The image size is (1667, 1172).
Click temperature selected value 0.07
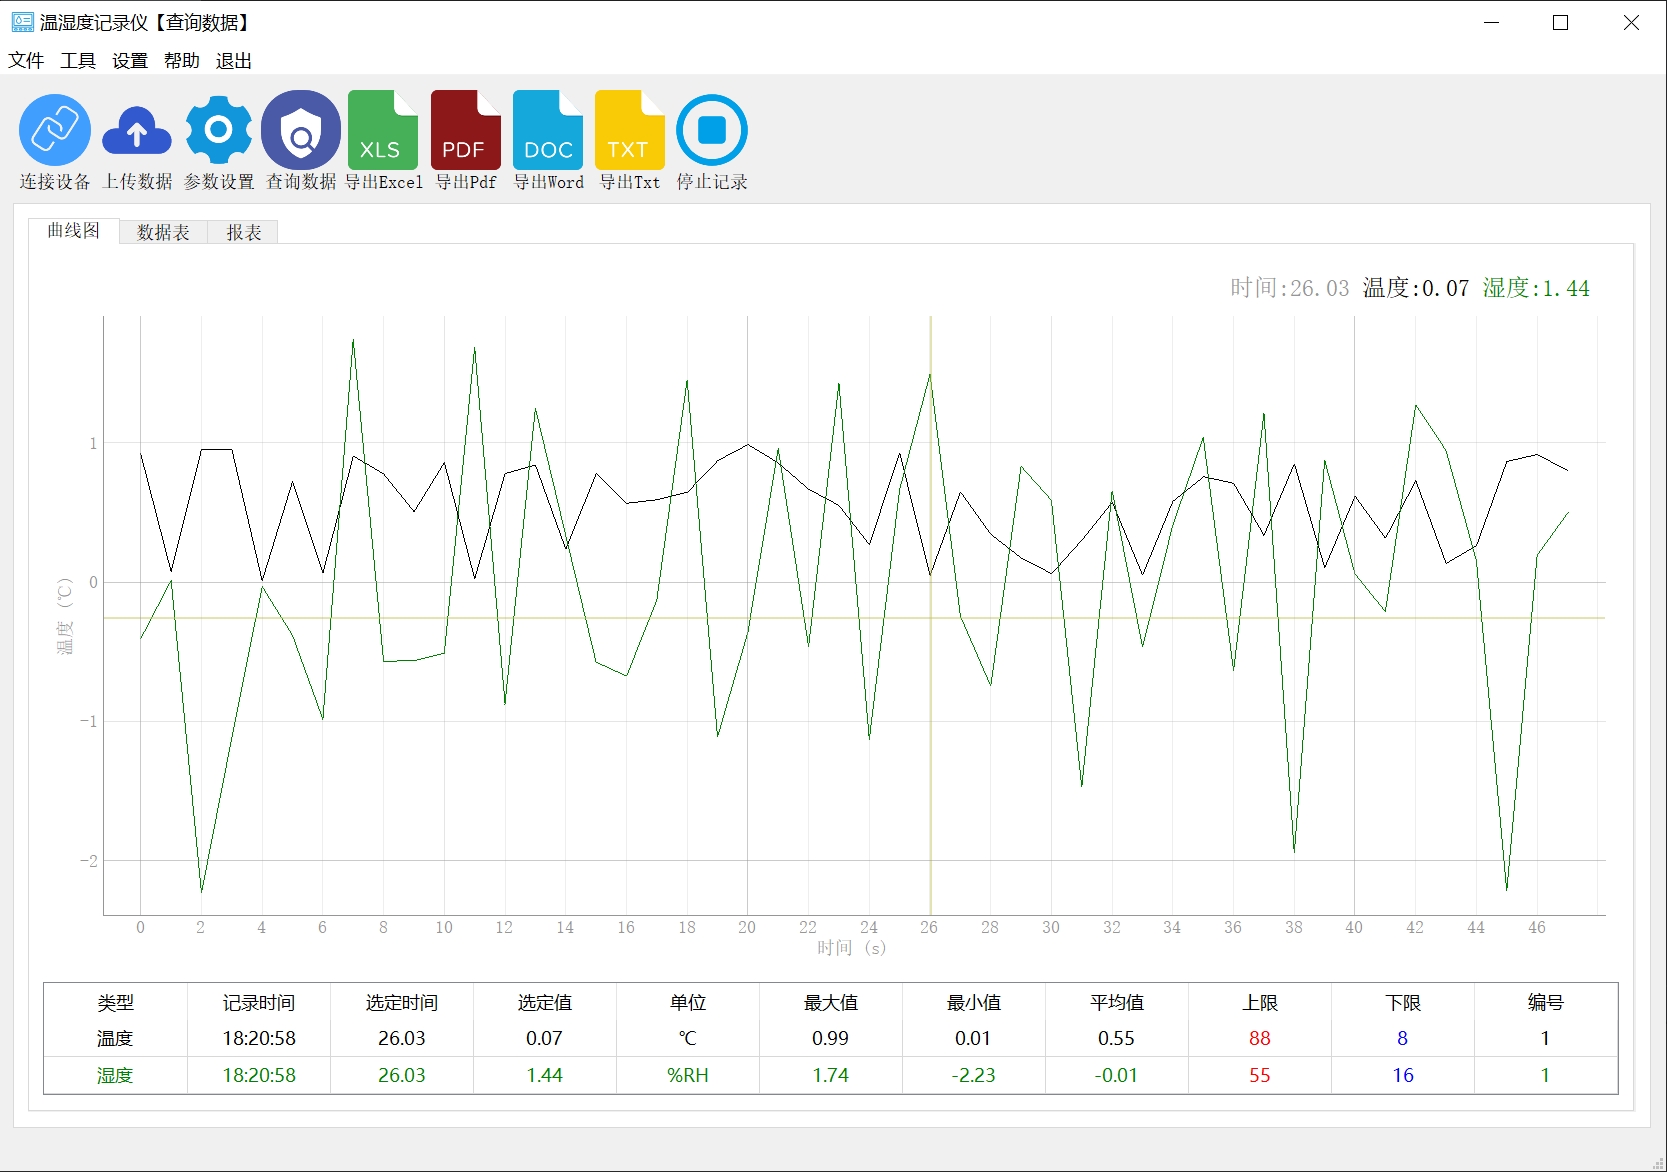545,1039
